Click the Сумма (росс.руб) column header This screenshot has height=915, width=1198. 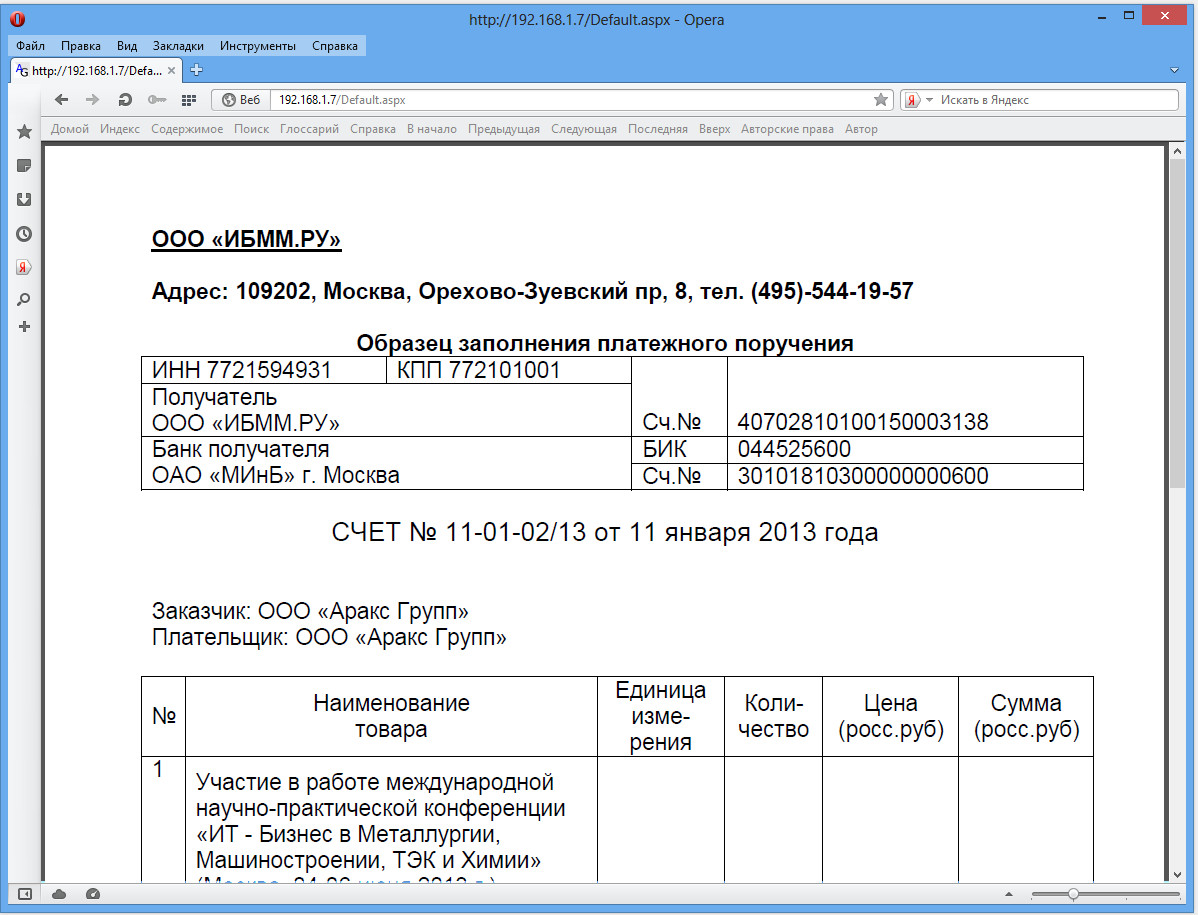1026,716
